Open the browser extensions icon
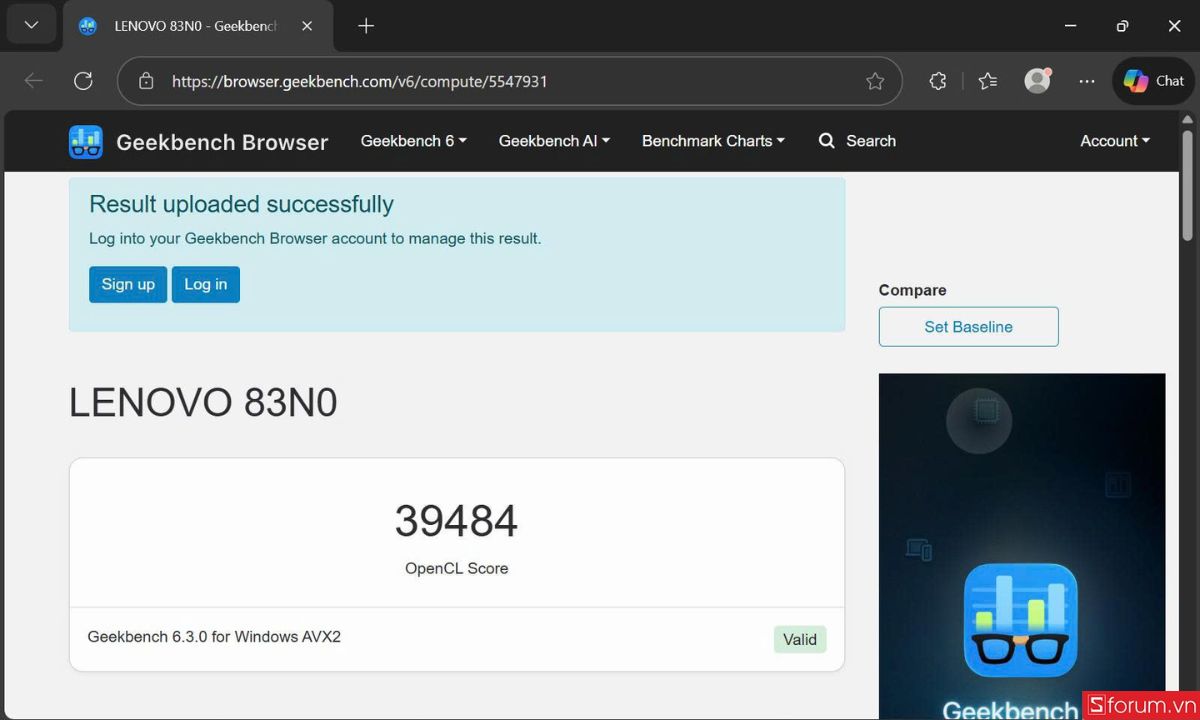This screenshot has height=720, width=1200. coord(937,81)
